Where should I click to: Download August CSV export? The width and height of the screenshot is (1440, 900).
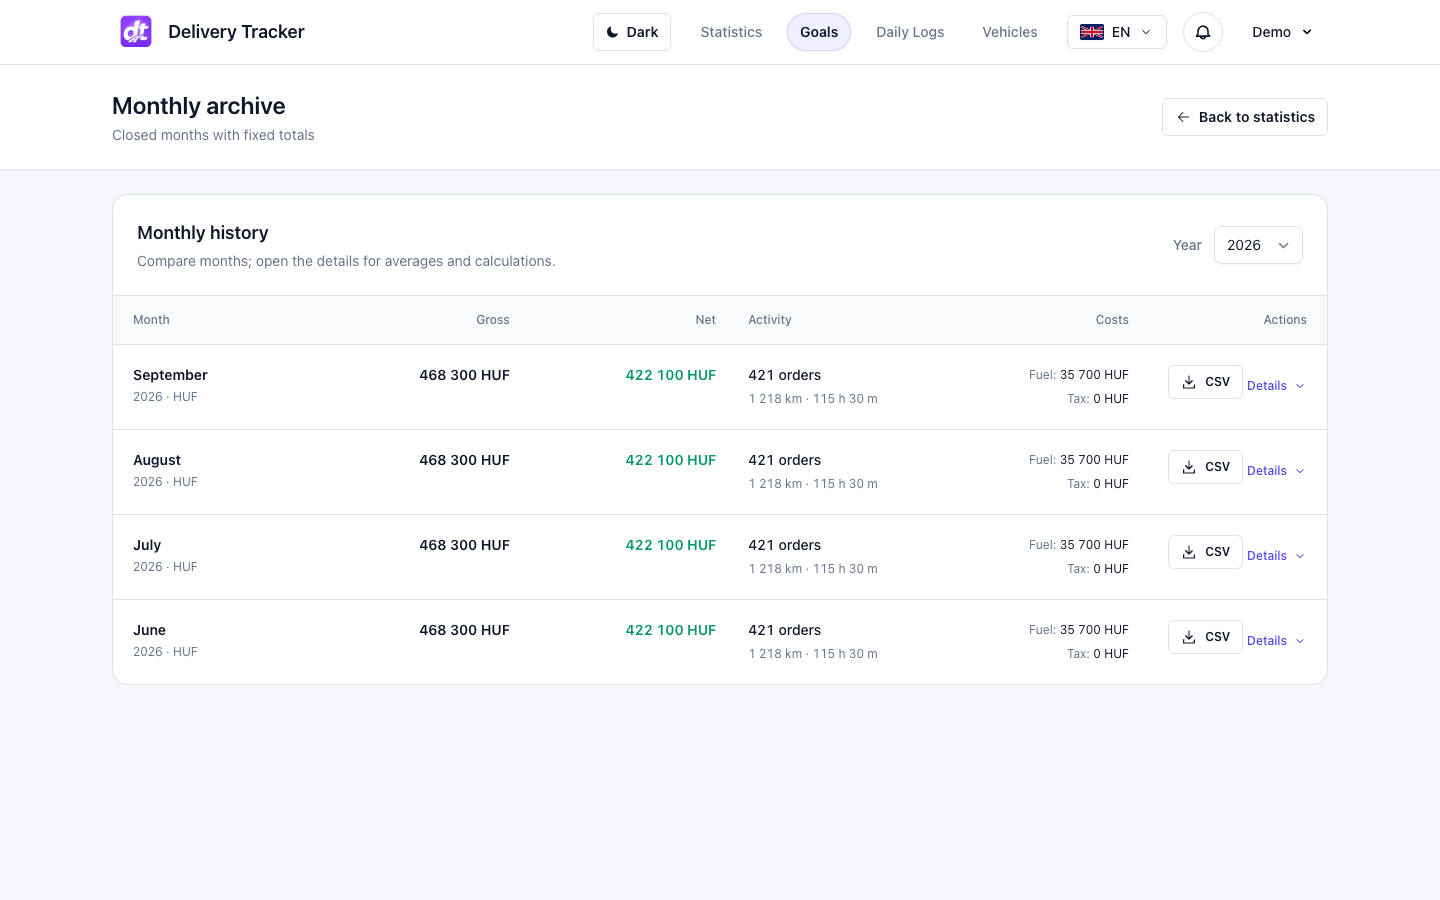point(1205,467)
